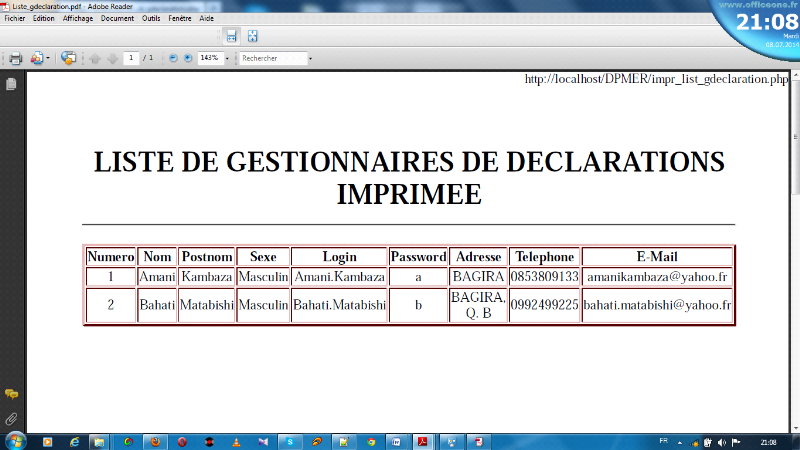The width and height of the screenshot is (800, 450).
Task: Click the scrollbar down arrow
Action: pyautogui.click(x=795, y=429)
